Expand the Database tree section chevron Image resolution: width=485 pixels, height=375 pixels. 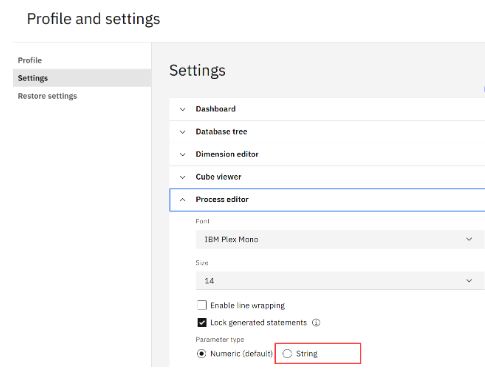tap(182, 132)
